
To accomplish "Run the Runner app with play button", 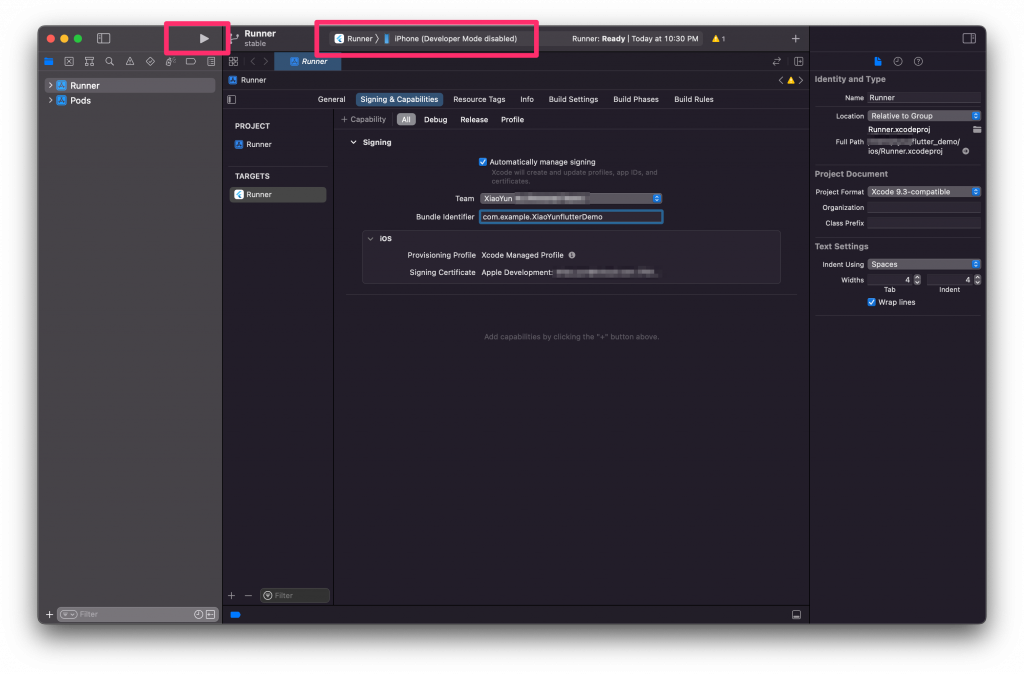I will pyautogui.click(x=204, y=39).
